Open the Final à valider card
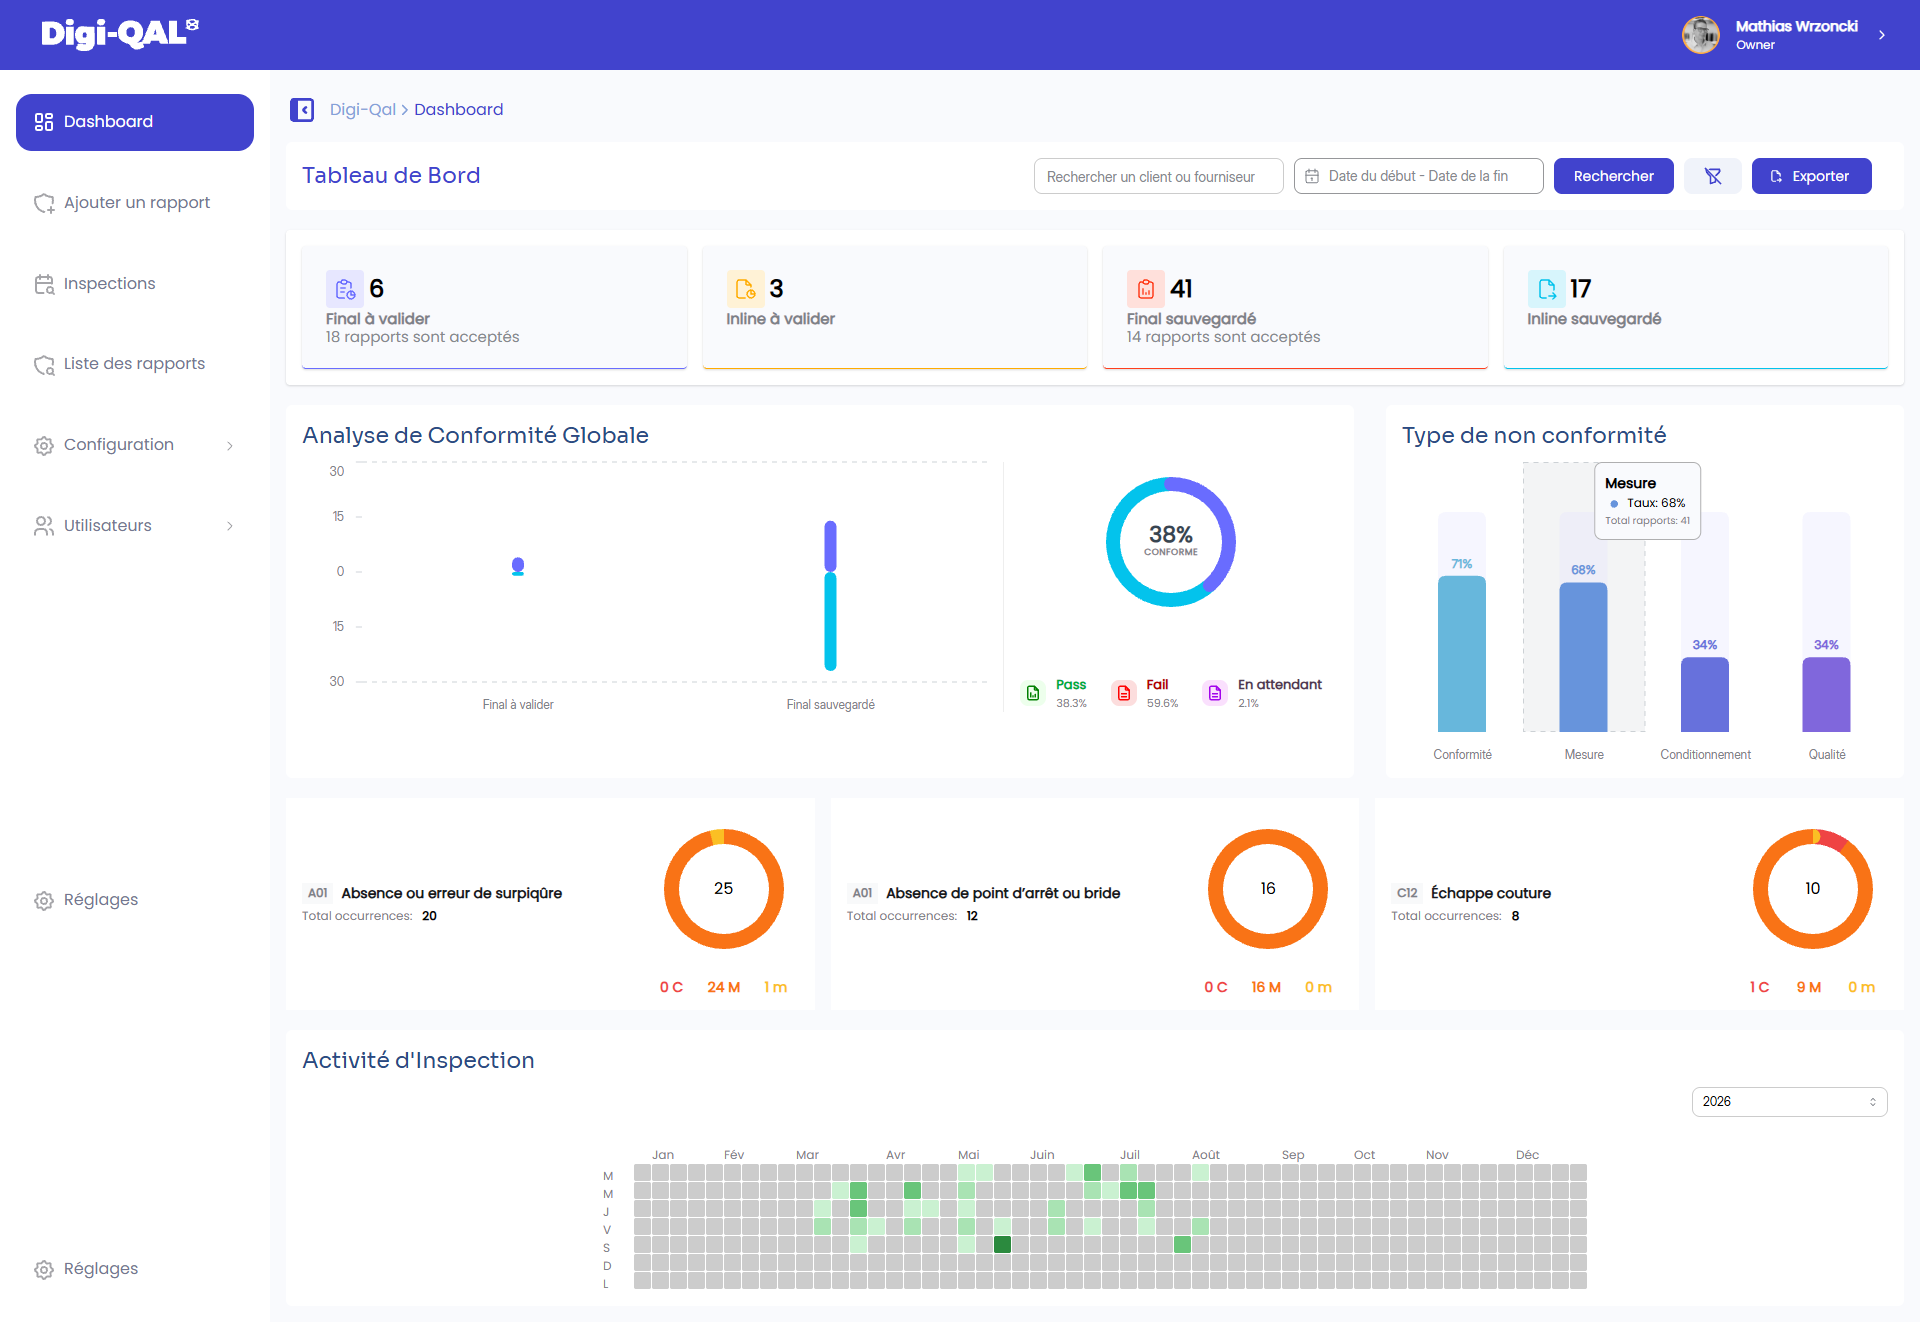The image size is (1920, 1322). point(494,308)
